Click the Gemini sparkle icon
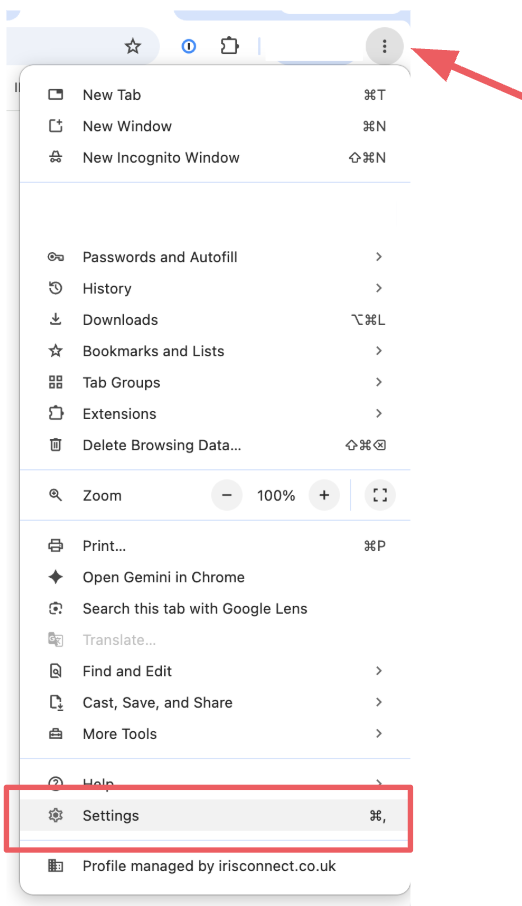 (55, 577)
